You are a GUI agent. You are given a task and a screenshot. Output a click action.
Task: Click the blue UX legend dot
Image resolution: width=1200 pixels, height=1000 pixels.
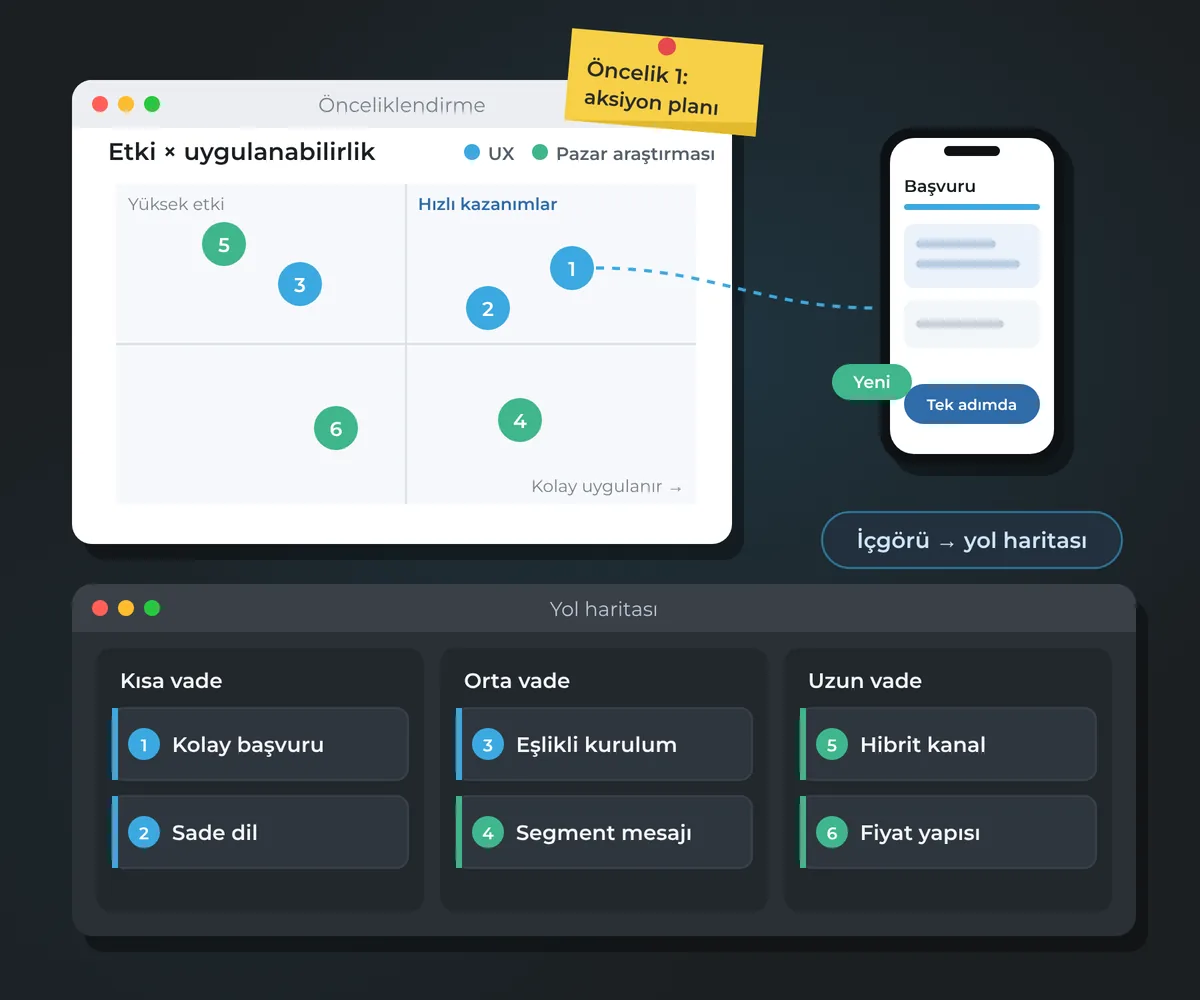pos(472,153)
